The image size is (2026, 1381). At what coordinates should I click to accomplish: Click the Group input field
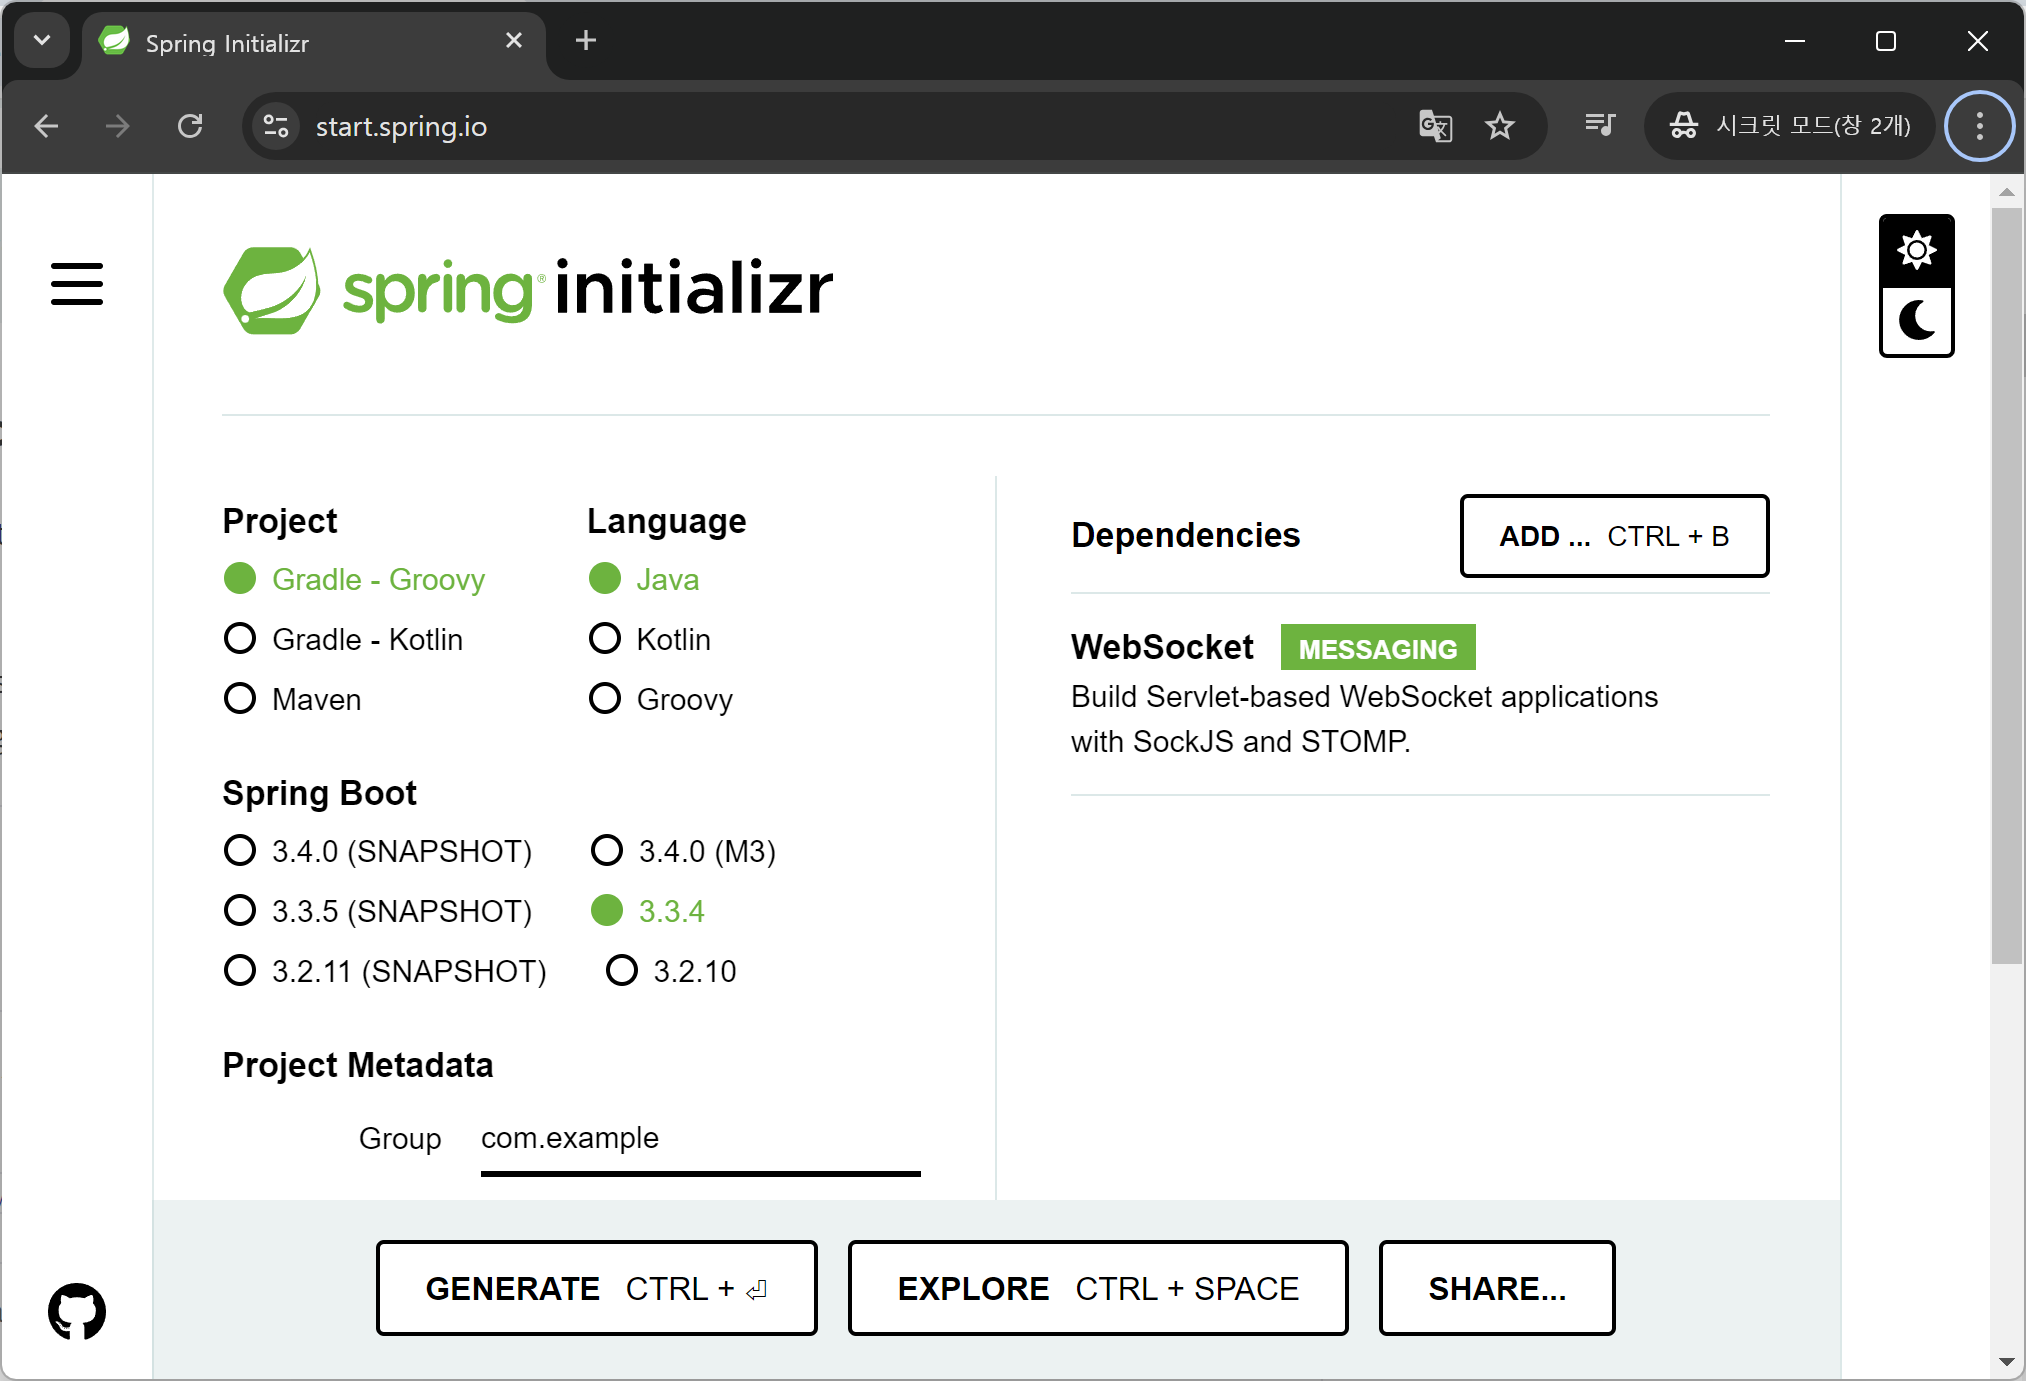coord(700,1139)
